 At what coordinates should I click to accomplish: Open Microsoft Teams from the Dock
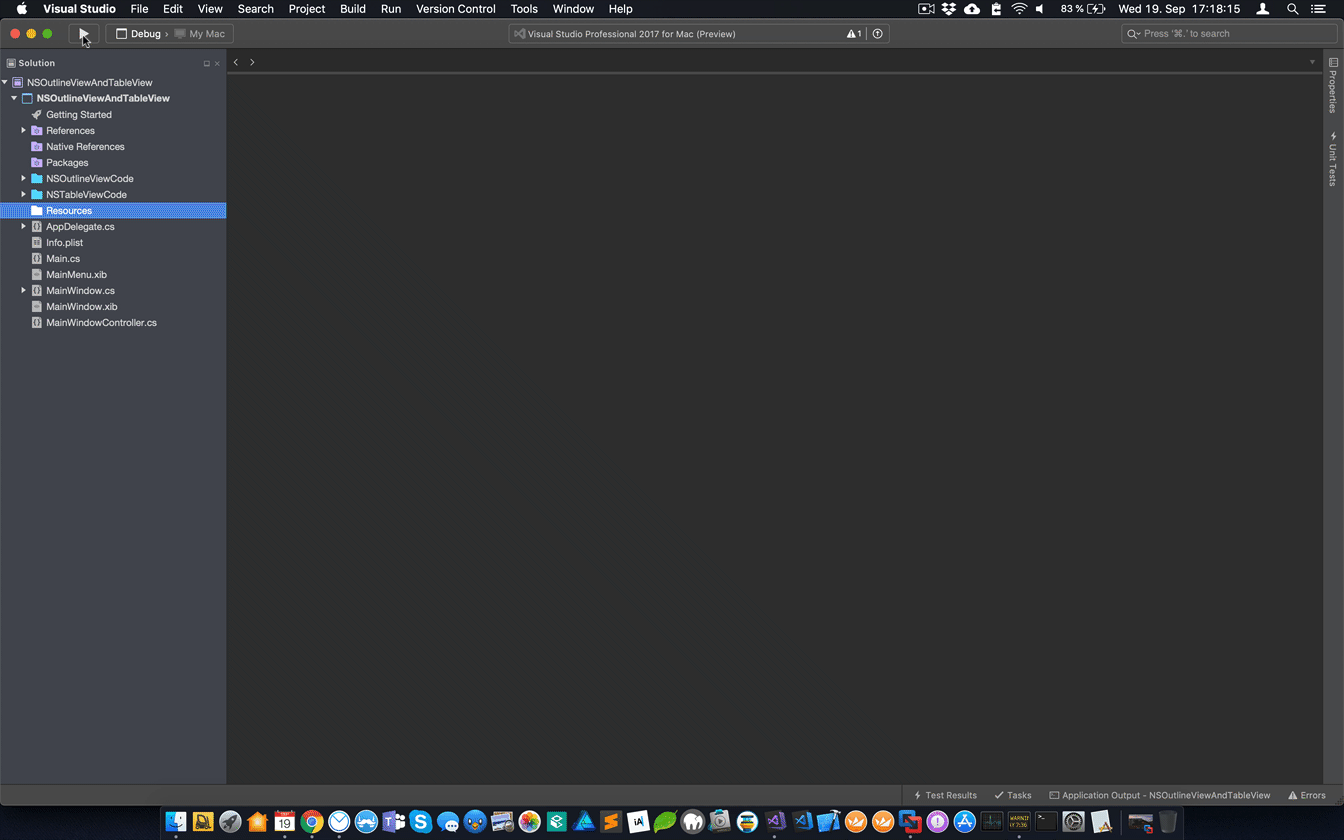coord(393,822)
